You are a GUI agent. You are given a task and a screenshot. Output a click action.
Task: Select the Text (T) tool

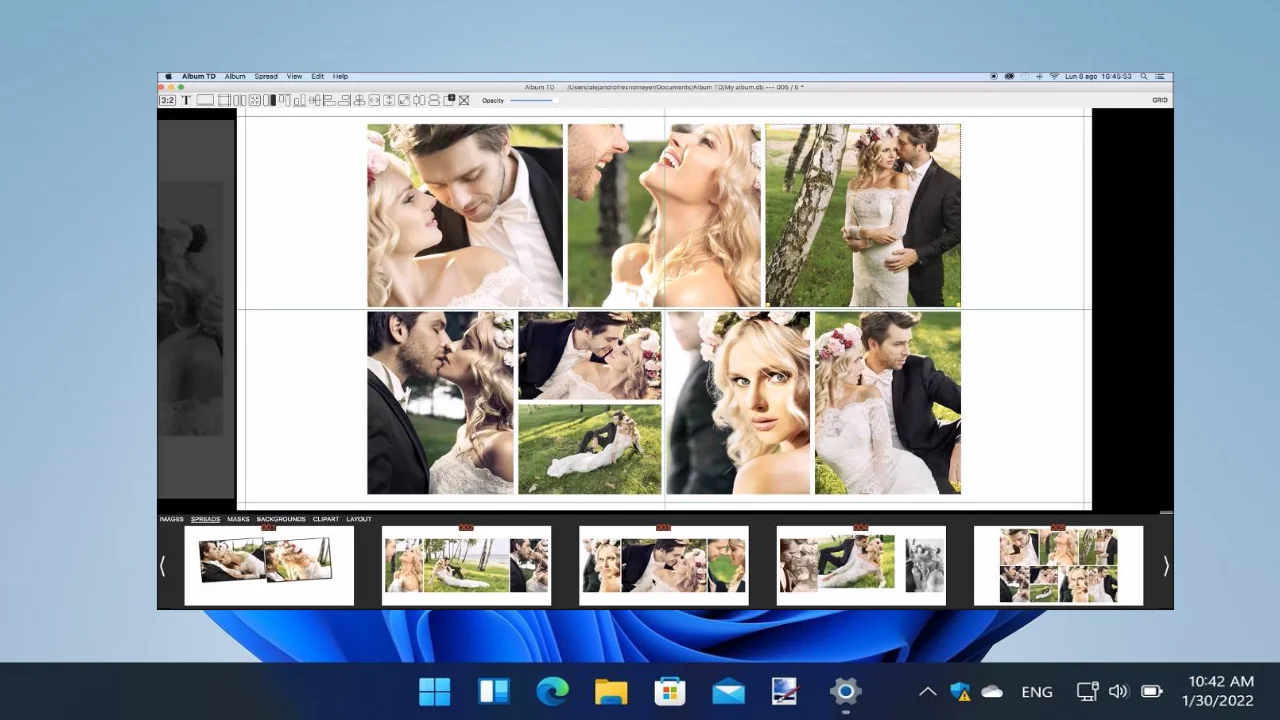[186, 100]
